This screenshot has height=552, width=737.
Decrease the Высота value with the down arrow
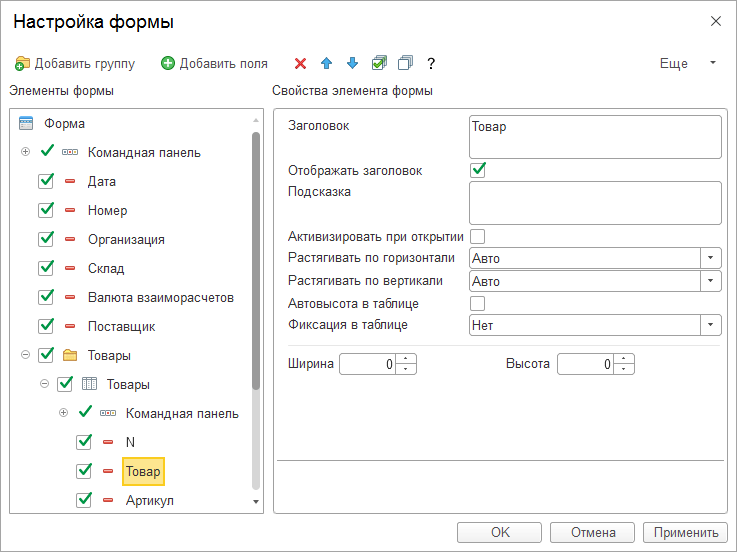624,369
